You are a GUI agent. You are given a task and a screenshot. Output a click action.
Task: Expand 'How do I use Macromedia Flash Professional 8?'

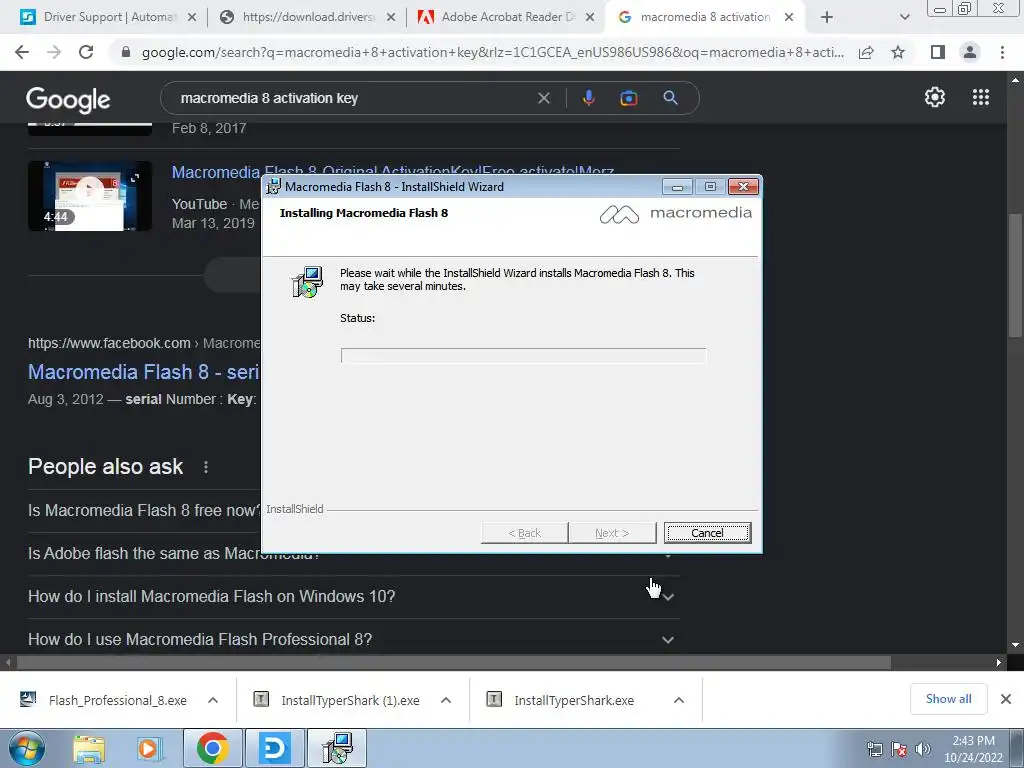(353, 639)
